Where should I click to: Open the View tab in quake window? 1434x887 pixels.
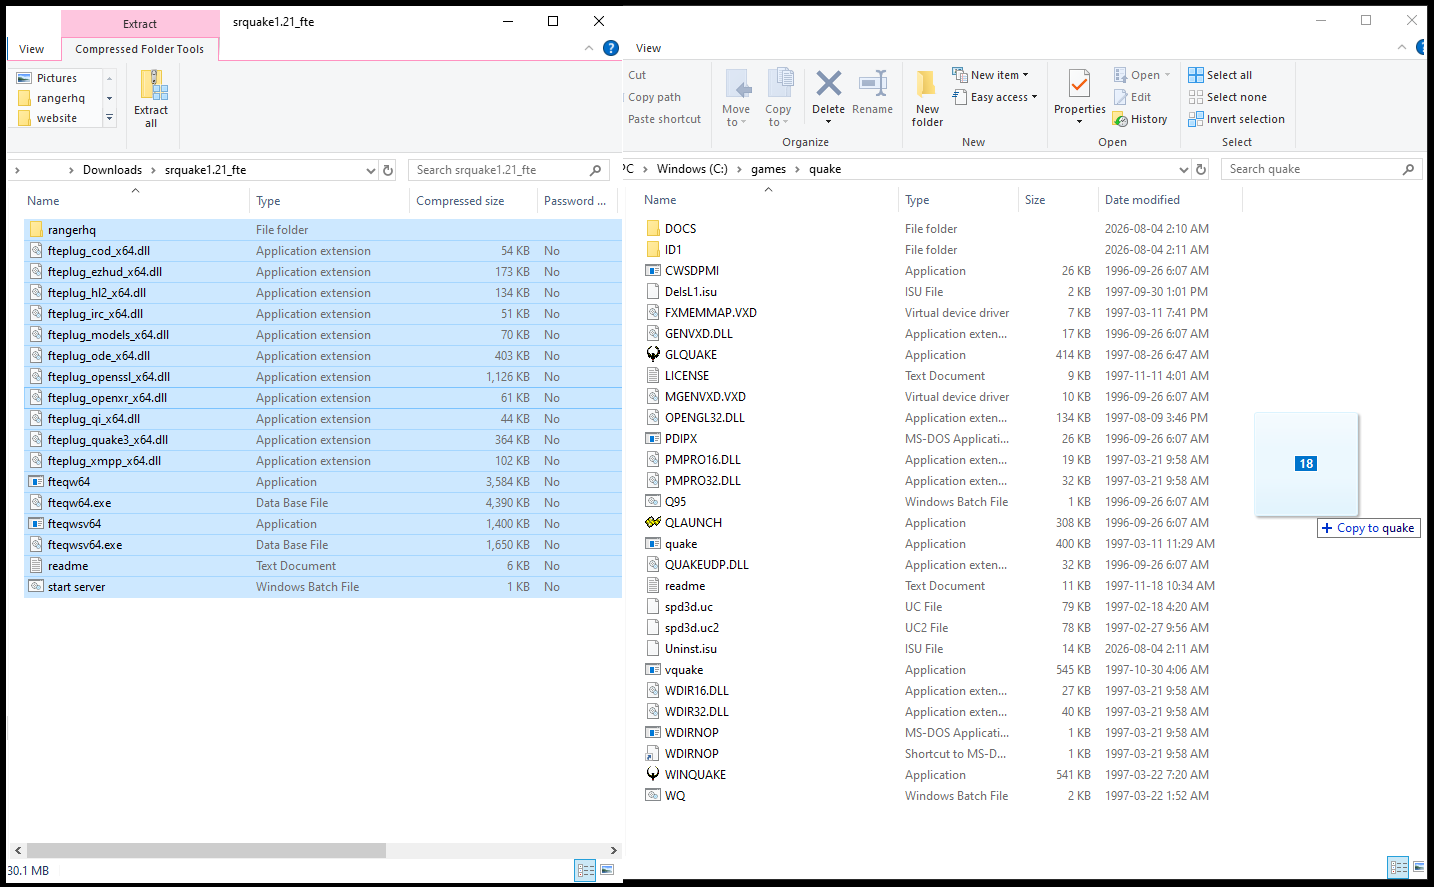pyautogui.click(x=649, y=48)
